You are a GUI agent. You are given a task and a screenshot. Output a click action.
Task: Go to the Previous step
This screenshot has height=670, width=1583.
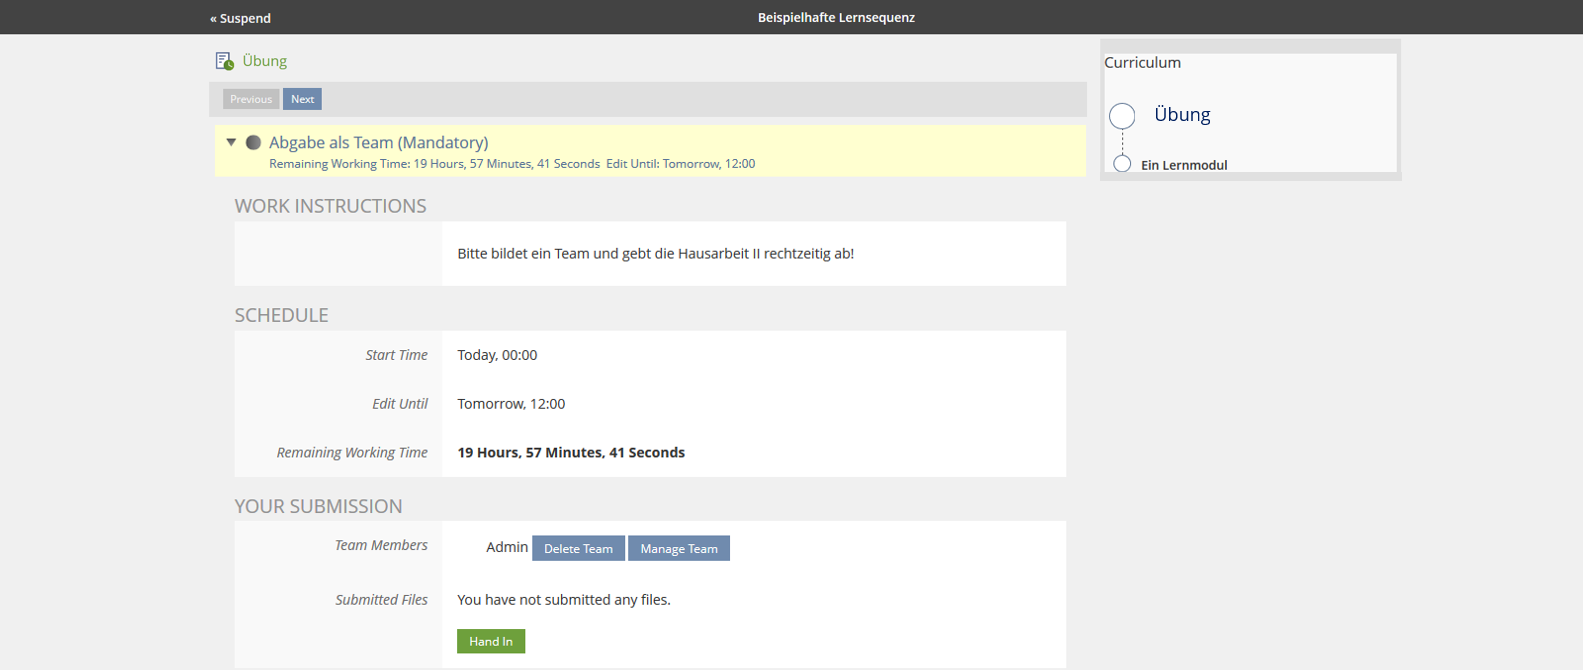tap(250, 99)
